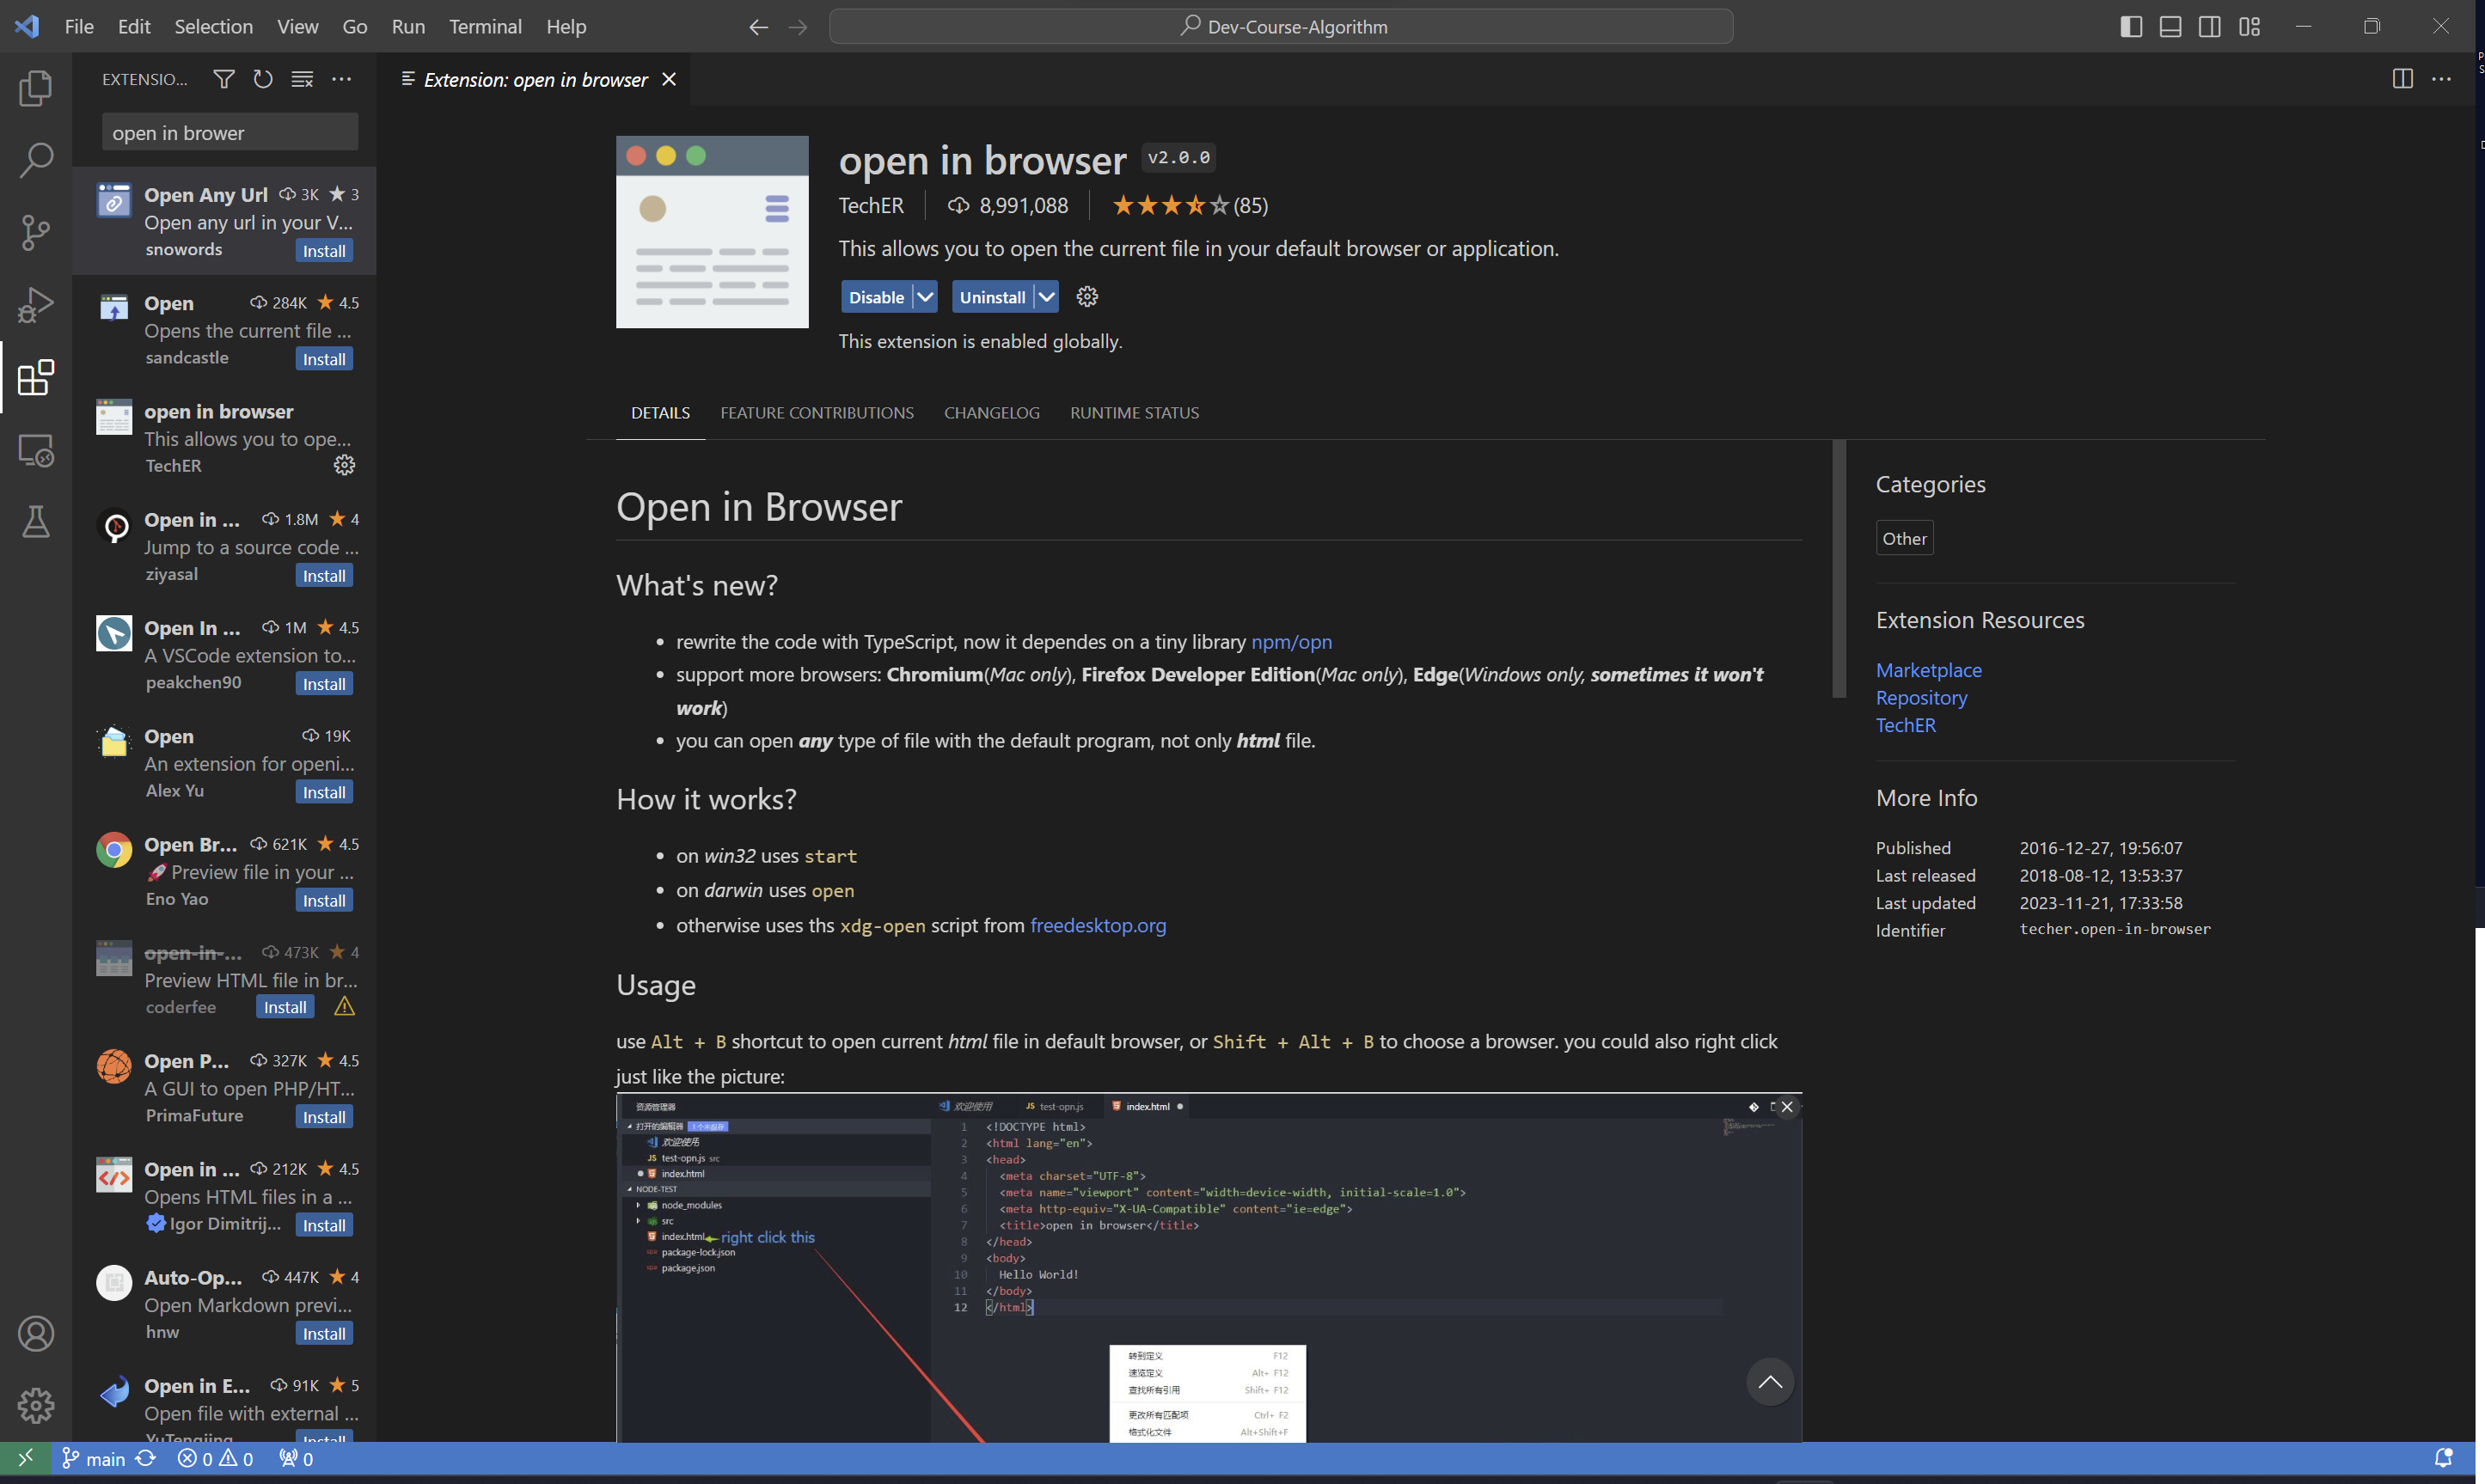The width and height of the screenshot is (2485, 1484).
Task: Switch to Changelog tab
Action: [x=991, y=413]
